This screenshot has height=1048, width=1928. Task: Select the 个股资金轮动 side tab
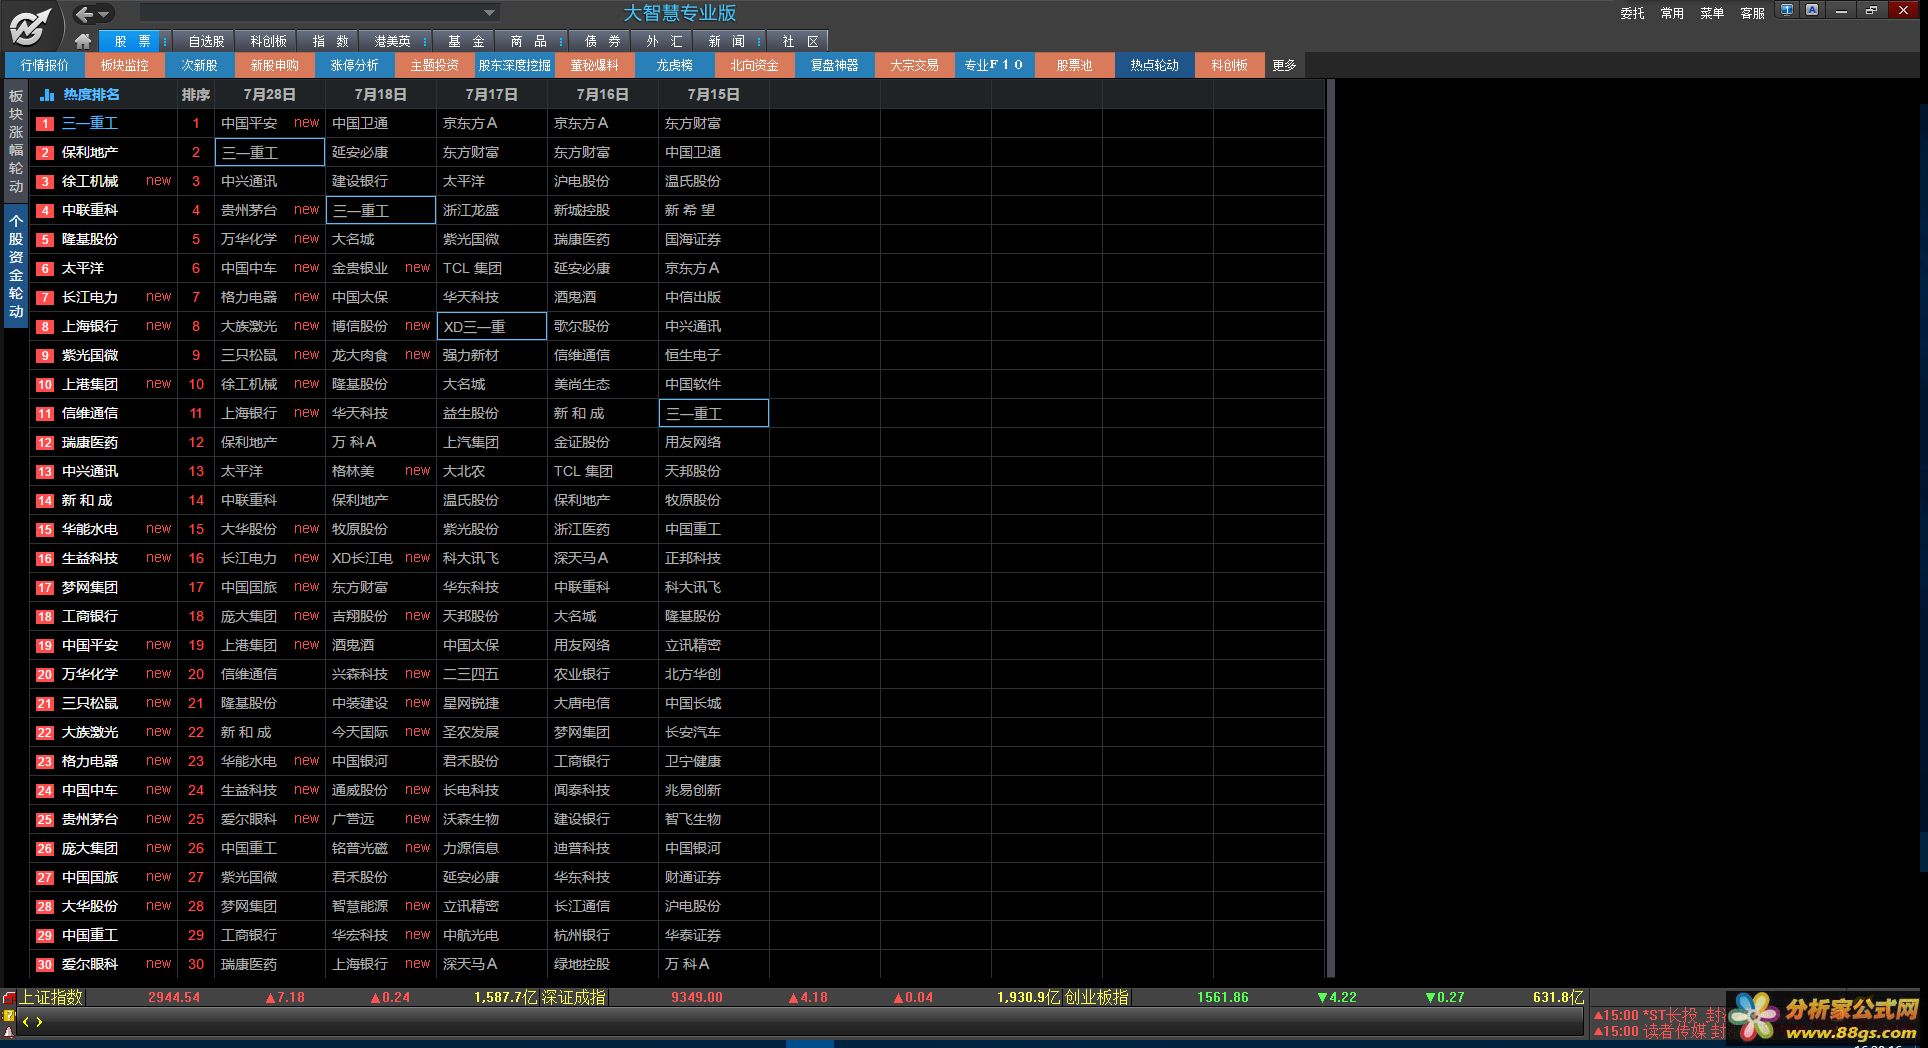click(x=16, y=265)
